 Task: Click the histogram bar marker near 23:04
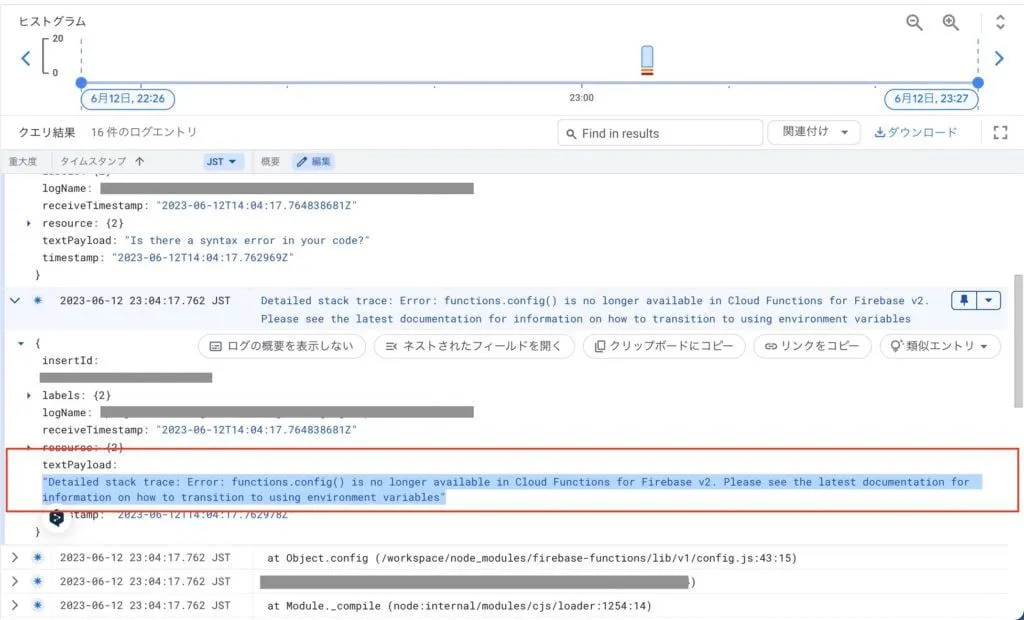(647, 60)
